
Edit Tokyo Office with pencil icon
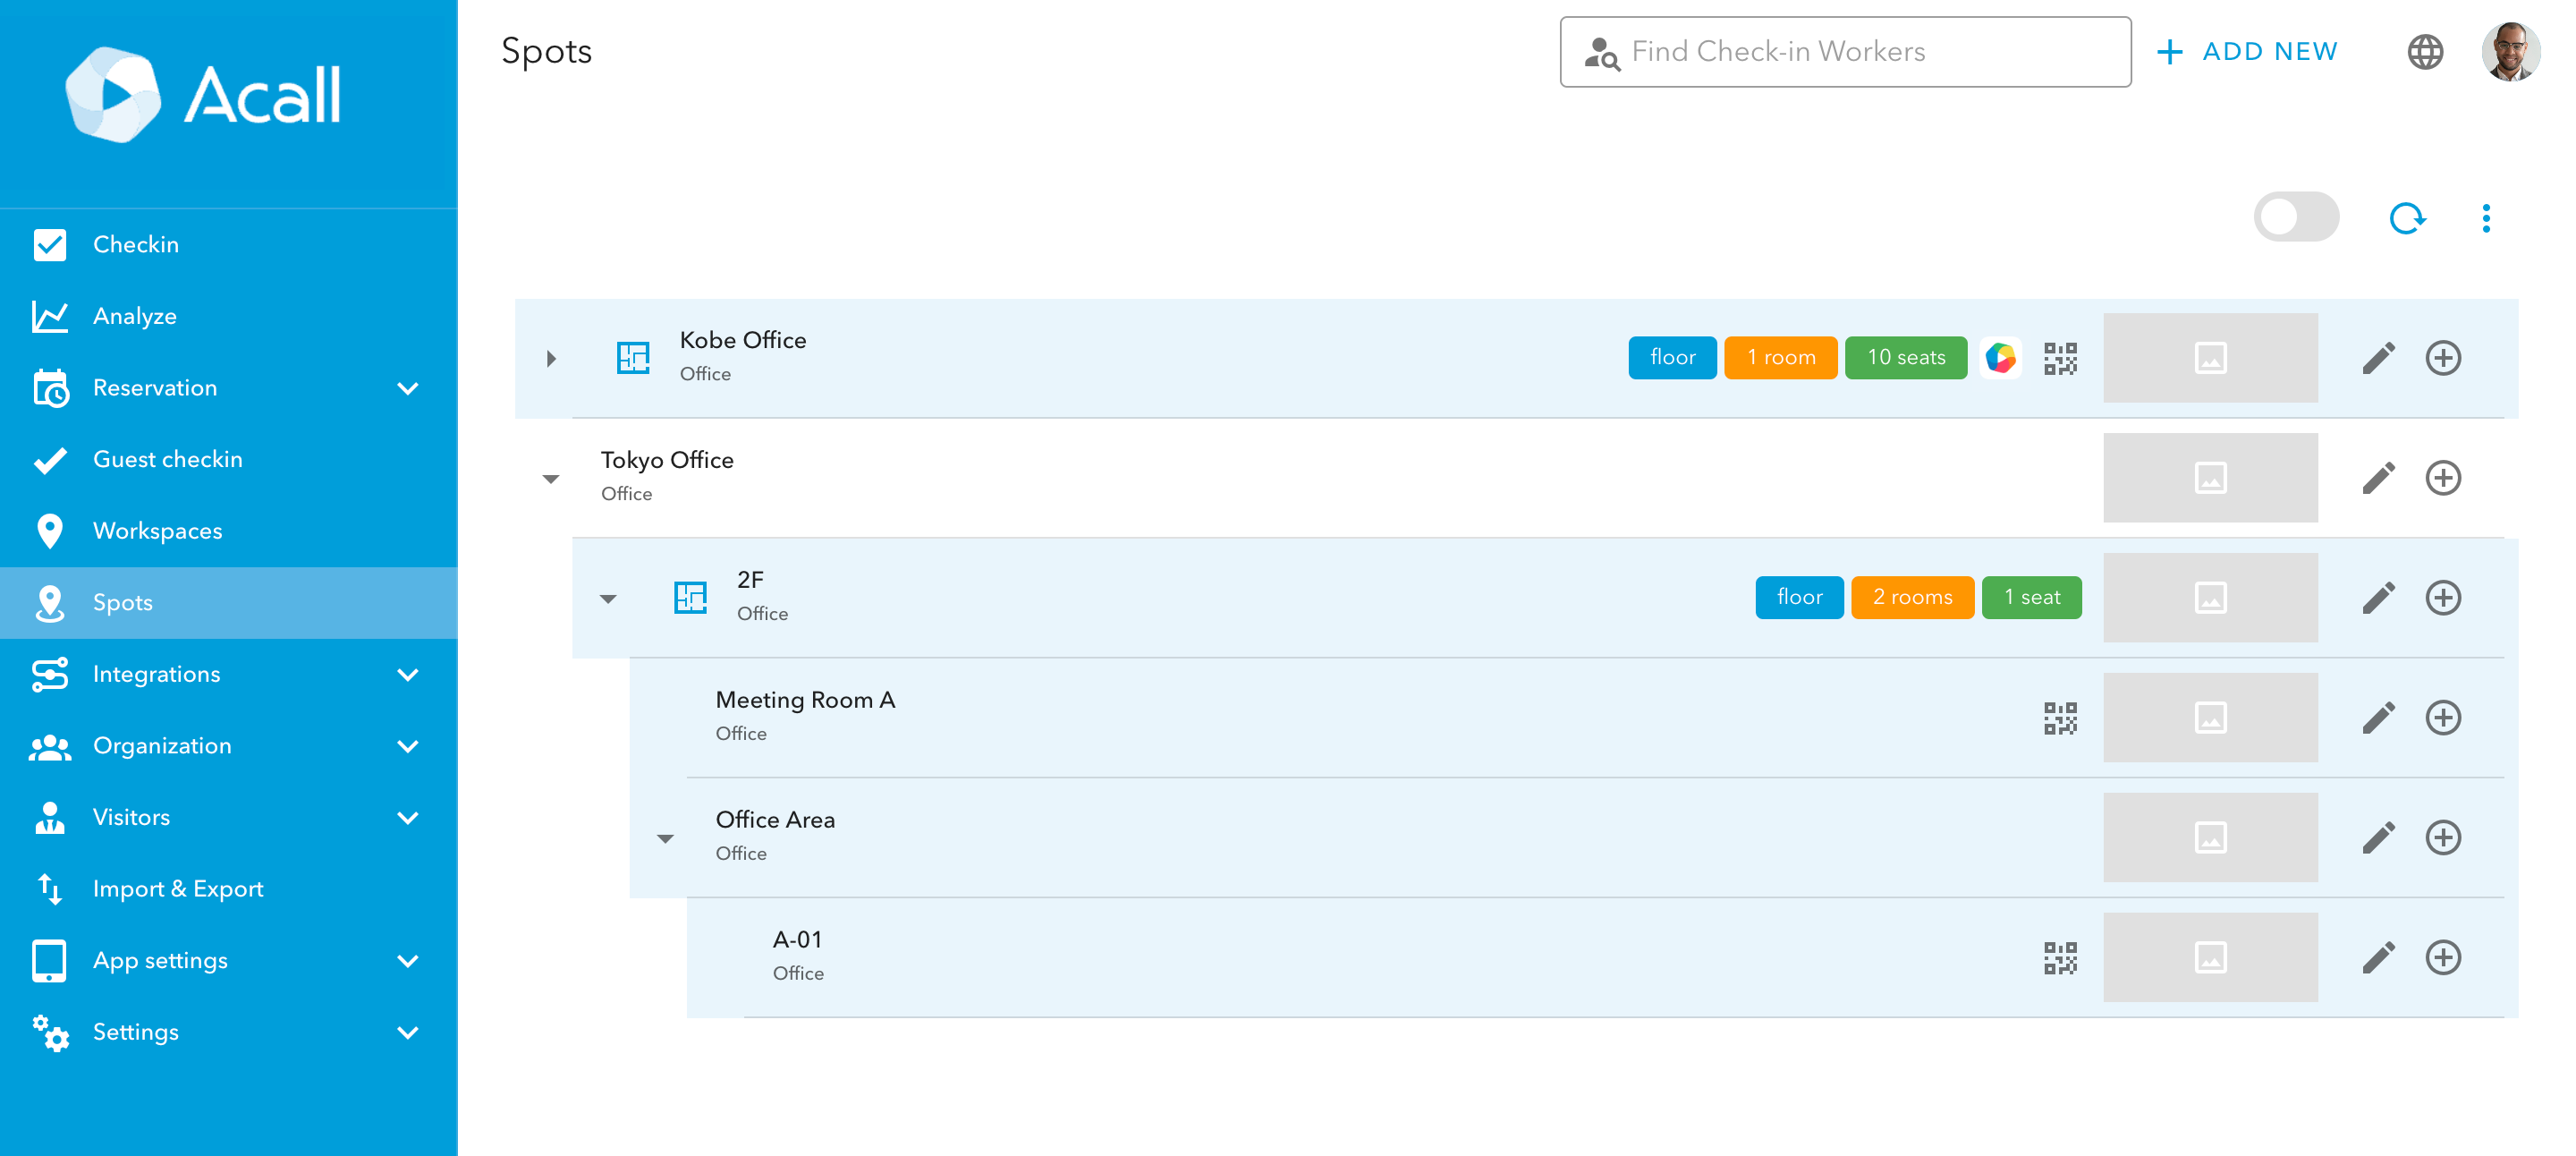(2378, 478)
